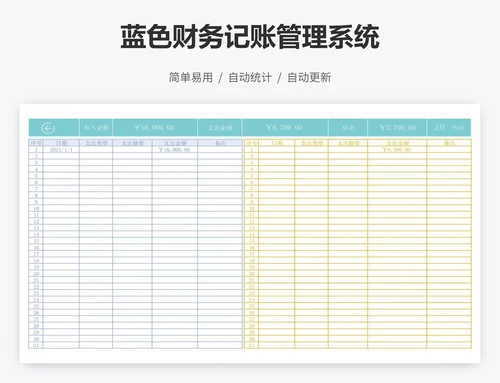Image resolution: width=500 pixels, height=383 pixels.
Task: Click the 支出类型 header in yellow table
Action: [312, 143]
